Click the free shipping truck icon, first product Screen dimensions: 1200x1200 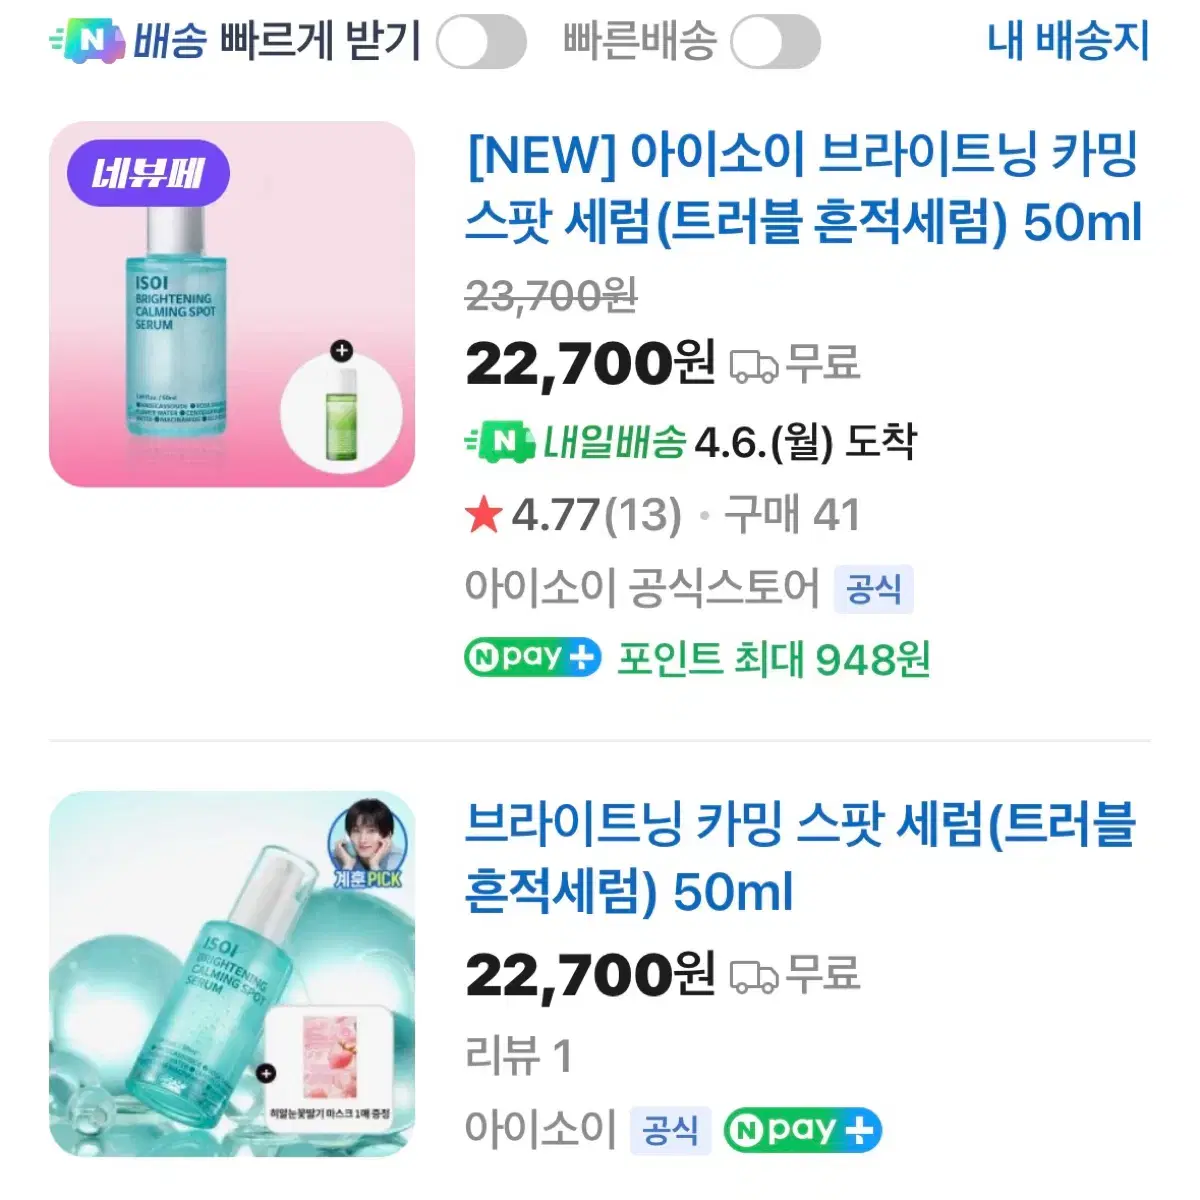pyautogui.click(x=754, y=366)
